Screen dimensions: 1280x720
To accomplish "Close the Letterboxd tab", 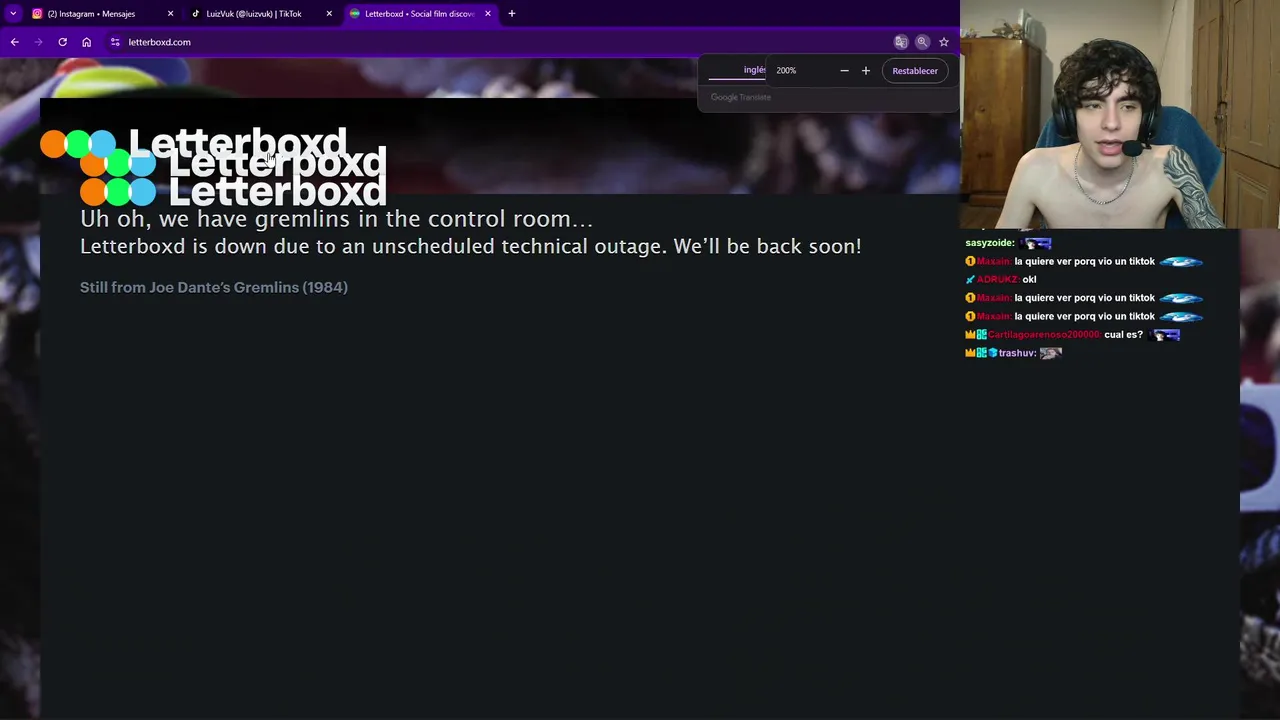I will point(488,14).
